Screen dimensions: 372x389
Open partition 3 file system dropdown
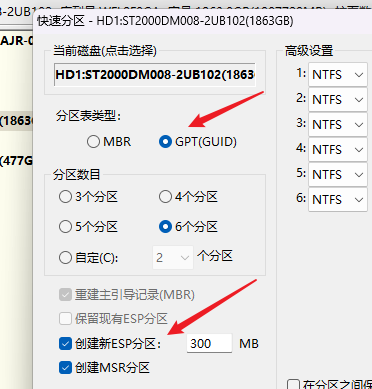(338, 125)
